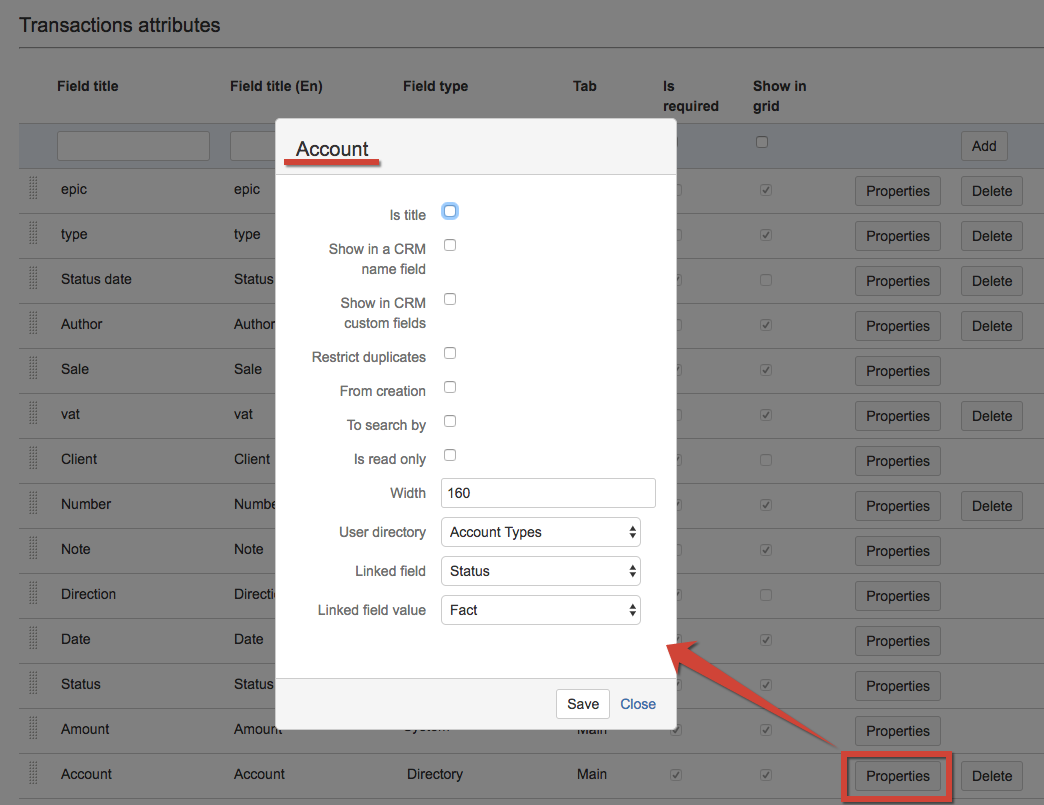
Task: Click drag handle of Status date row
Action: pos(33,279)
